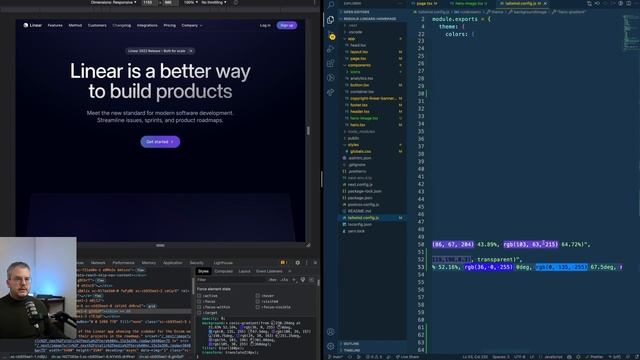Image resolution: width=640 pixels, height=360 pixels.
Task: Click the Pricing link in Linear navbar
Action: (x=169, y=25)
